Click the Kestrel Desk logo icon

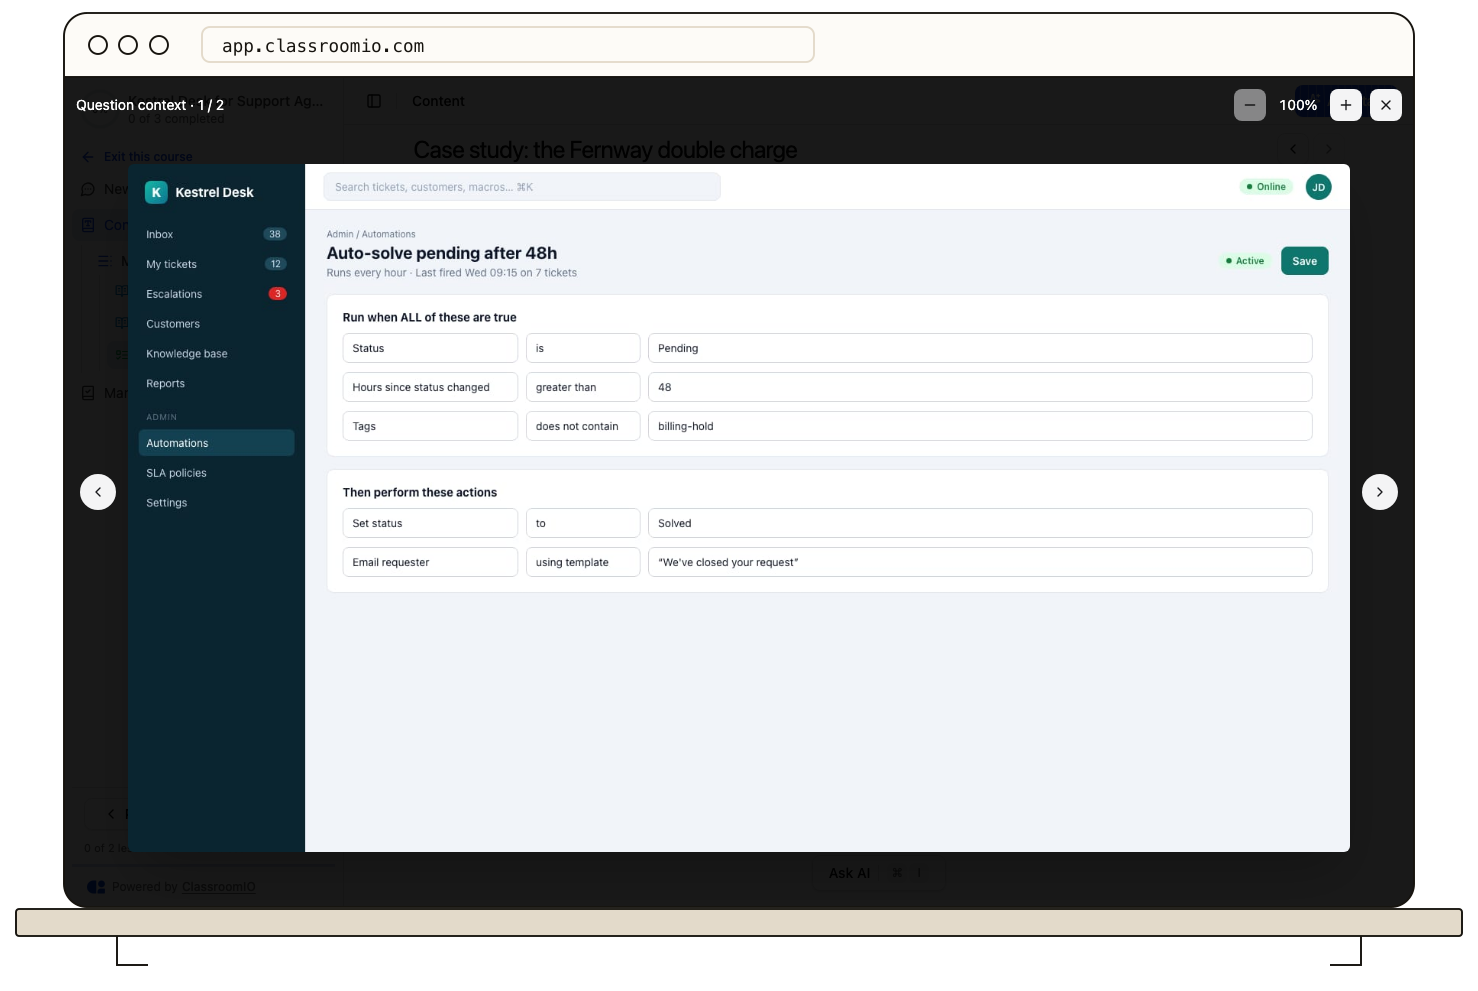click(156, 192)
